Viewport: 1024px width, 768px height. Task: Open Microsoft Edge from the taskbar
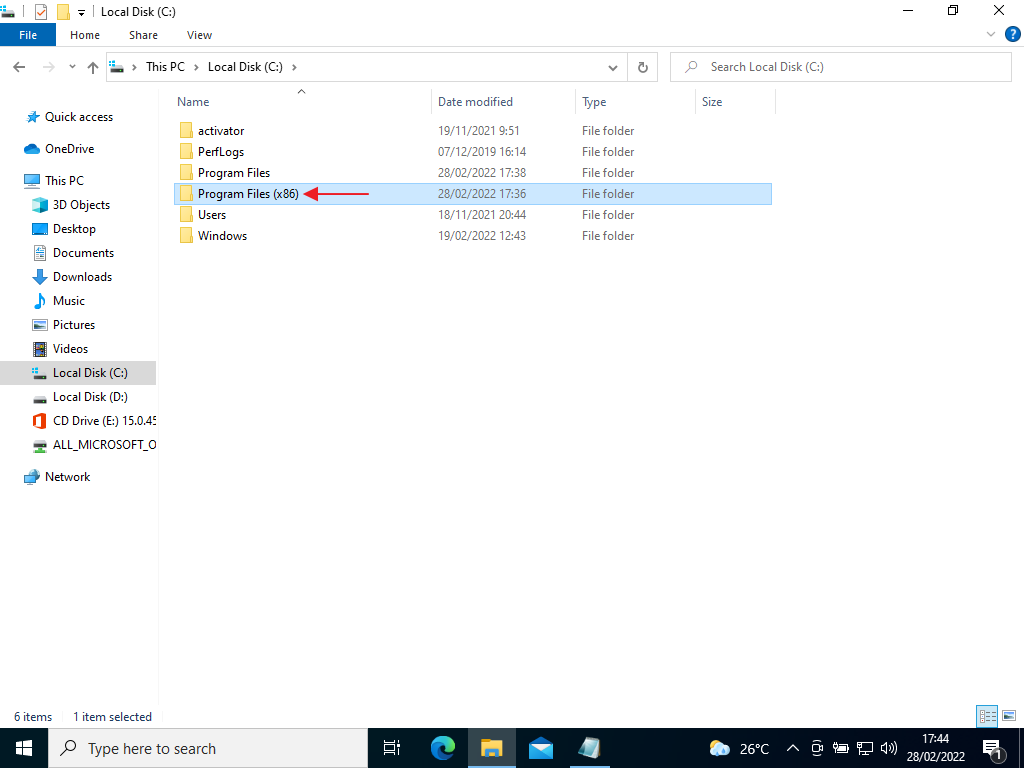442,747
